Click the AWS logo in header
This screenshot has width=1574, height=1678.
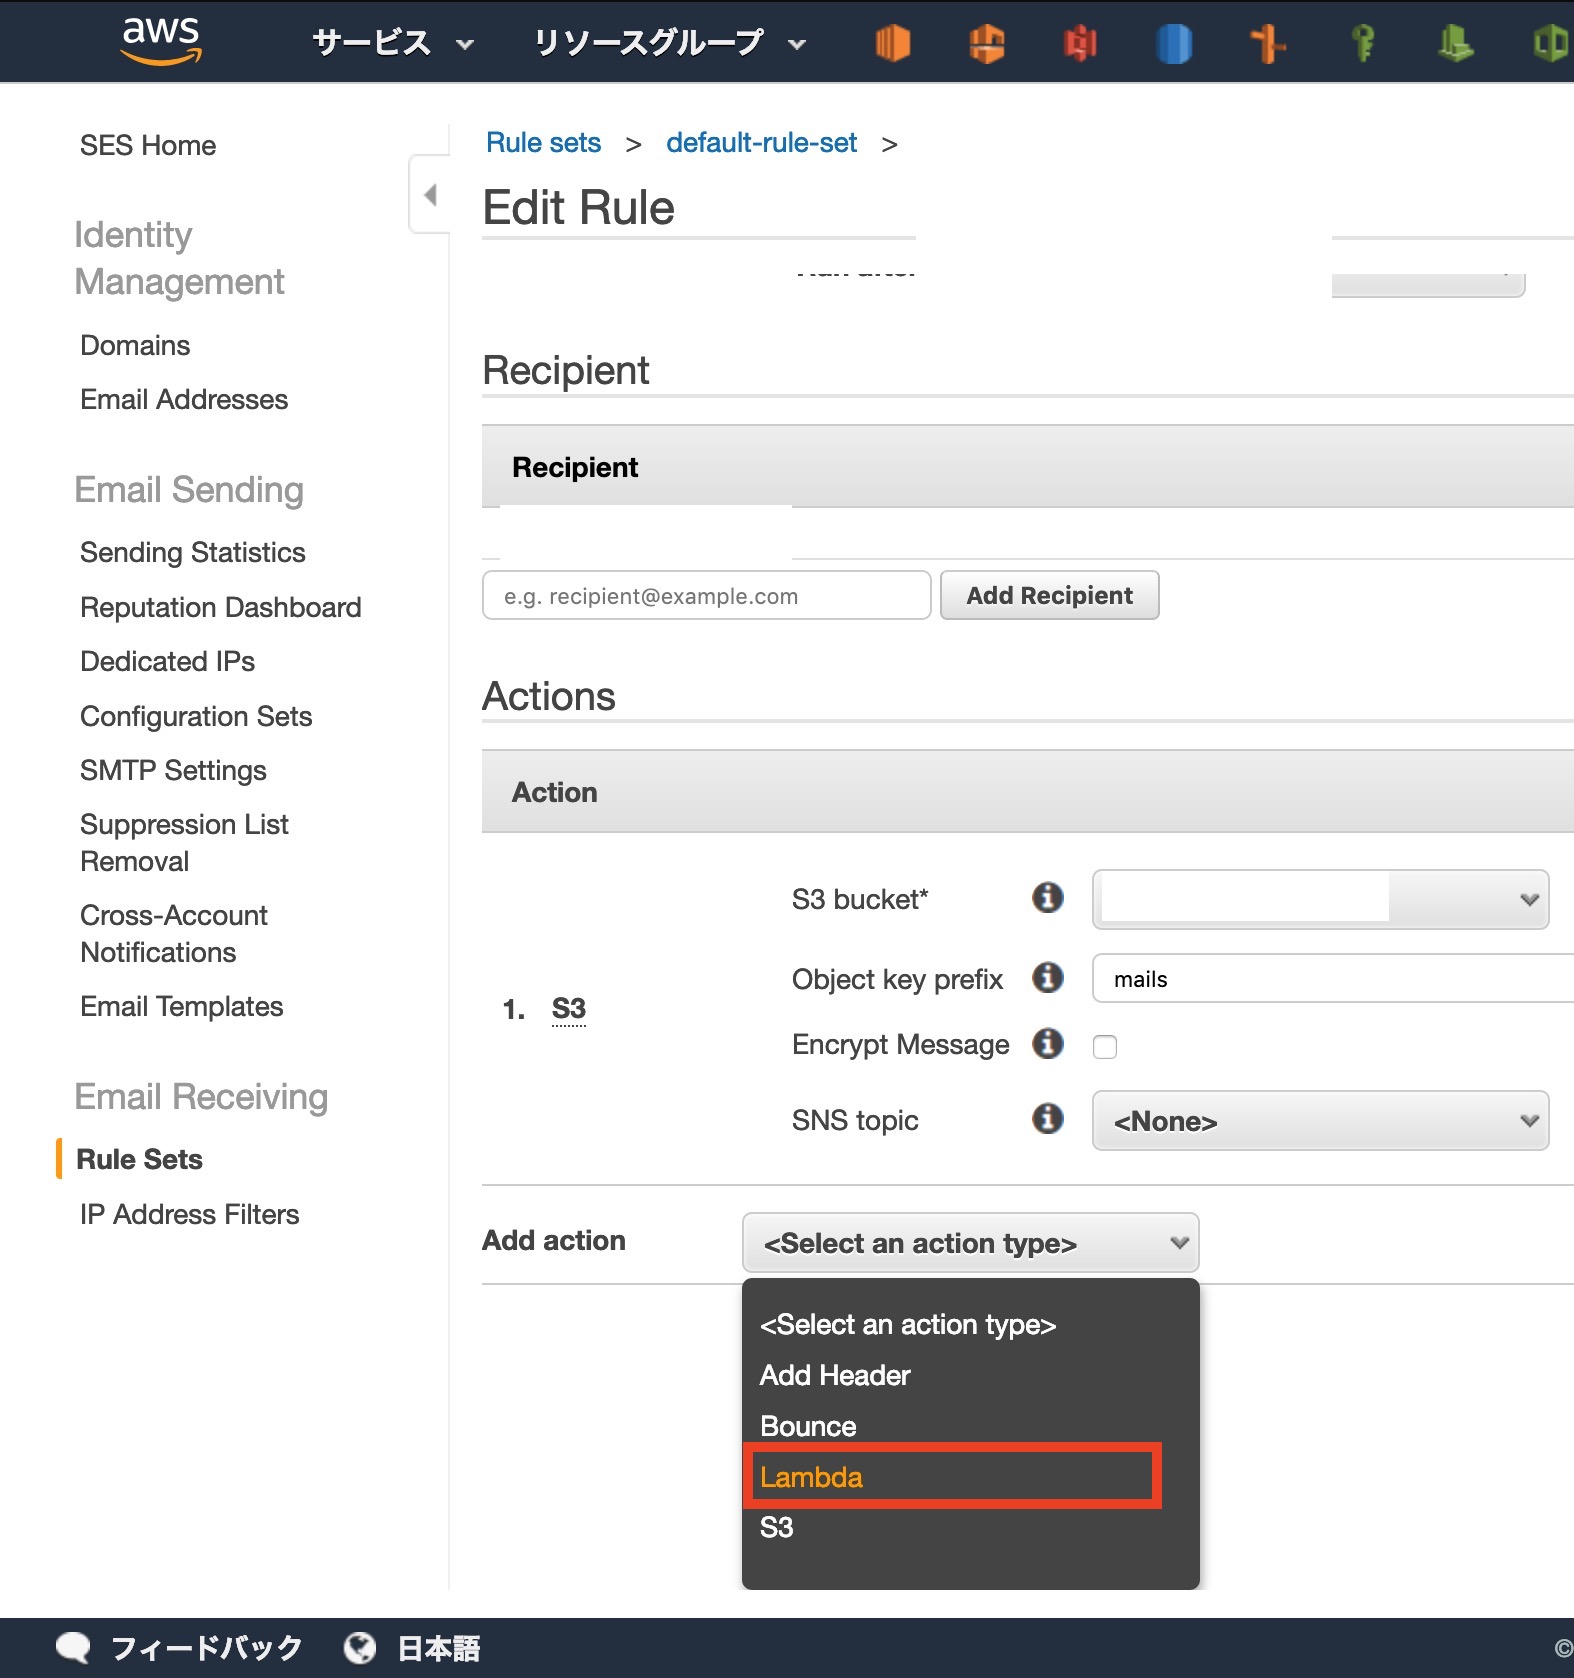(x=160, y=40)
